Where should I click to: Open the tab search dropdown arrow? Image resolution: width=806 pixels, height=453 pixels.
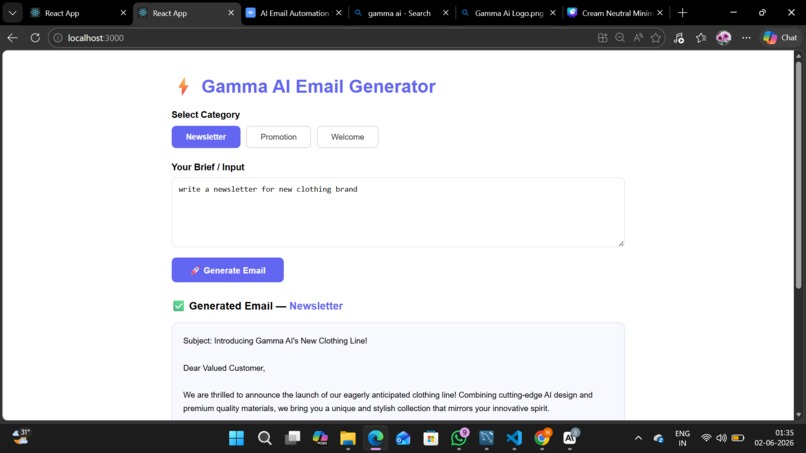pyautogui.click(x=12, y=13)
